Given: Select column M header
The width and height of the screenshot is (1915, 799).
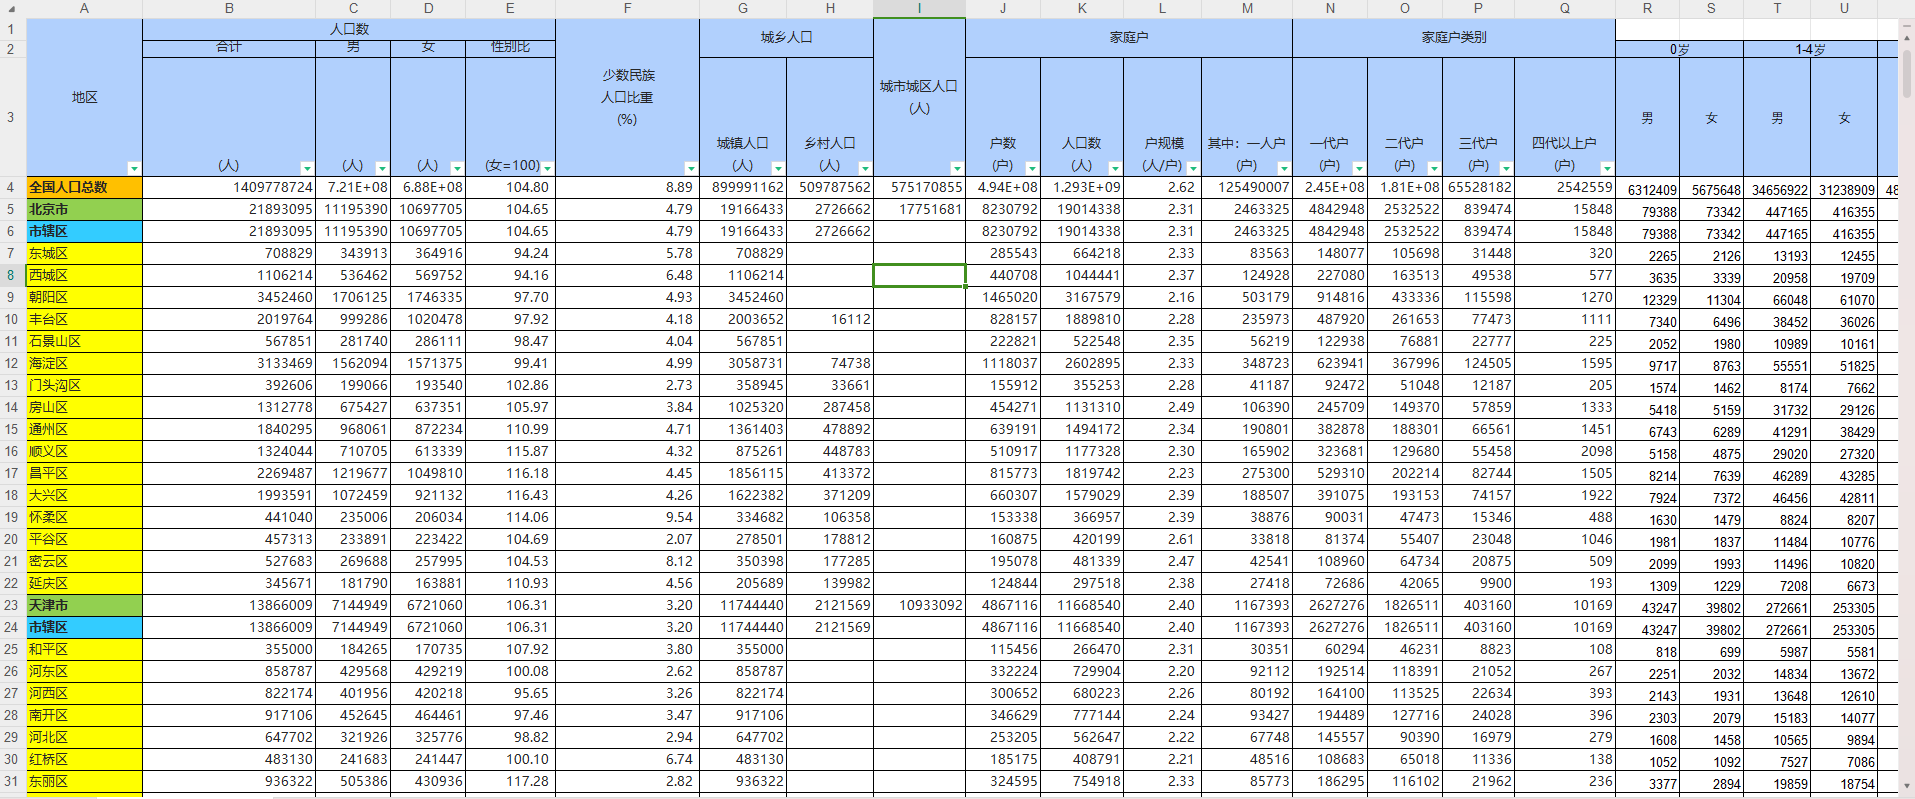Looking at the screenshot, I should 1247,8.
